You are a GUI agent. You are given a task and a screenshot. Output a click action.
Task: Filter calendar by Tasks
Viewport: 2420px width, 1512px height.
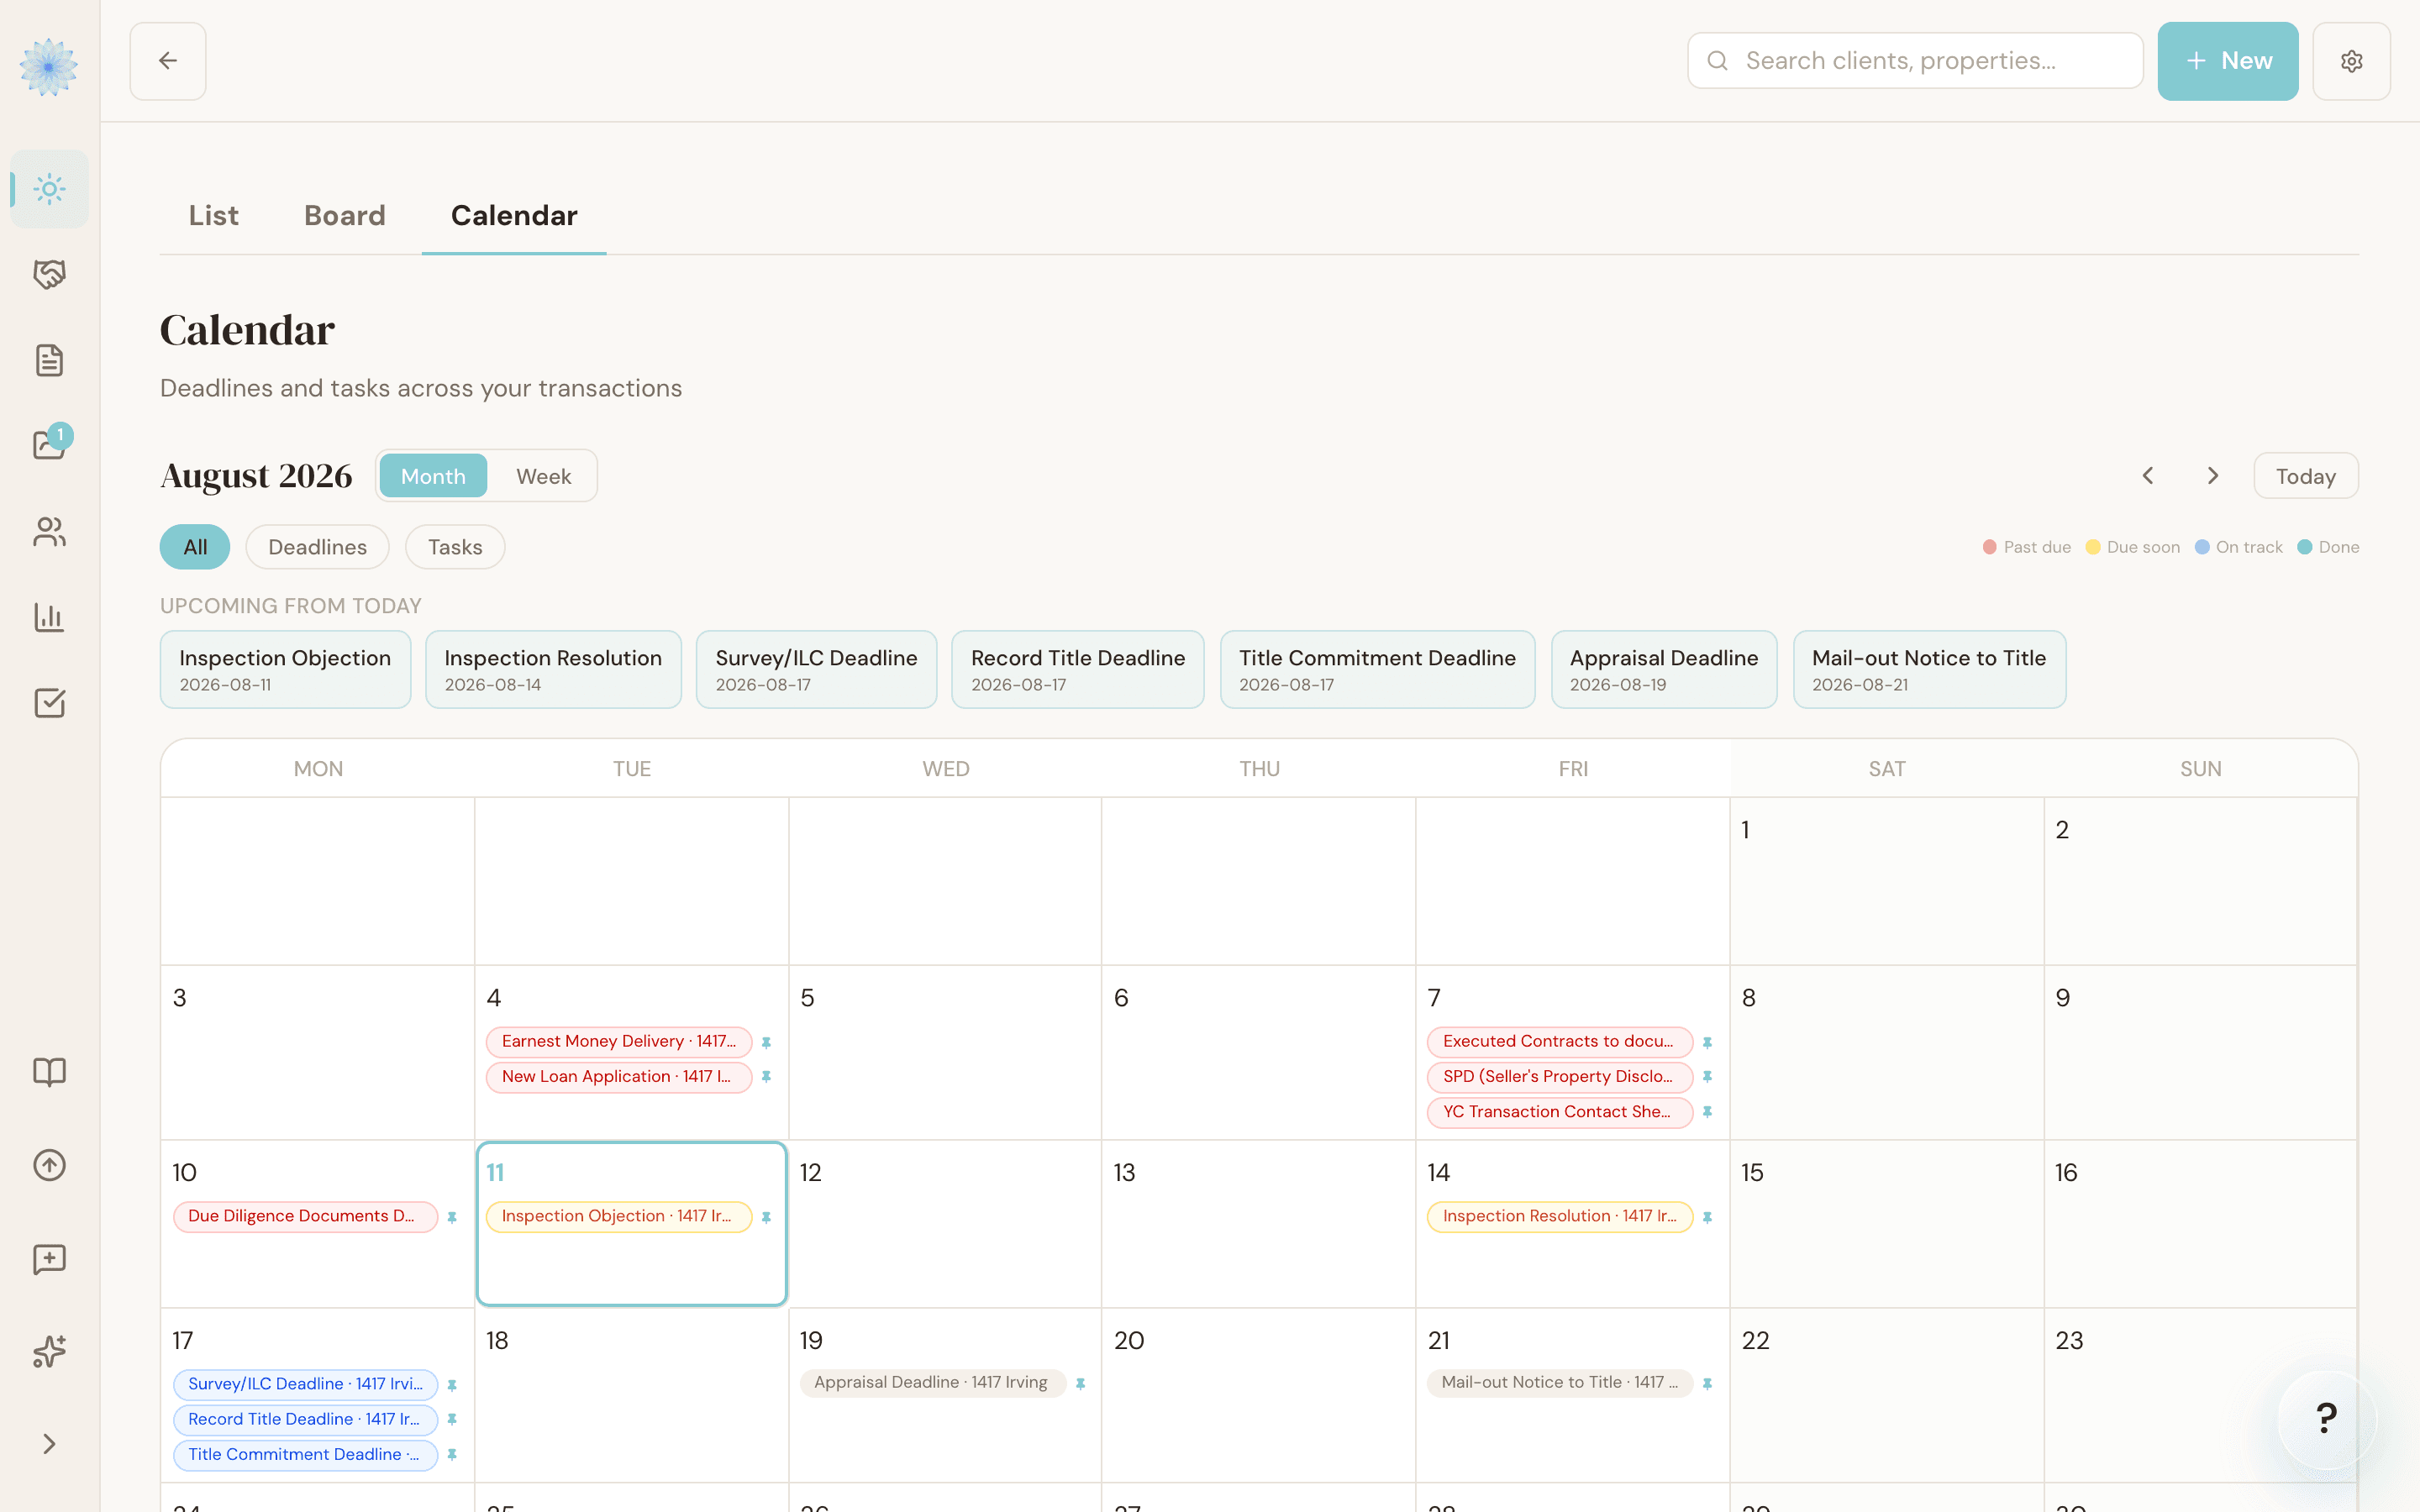455,547
